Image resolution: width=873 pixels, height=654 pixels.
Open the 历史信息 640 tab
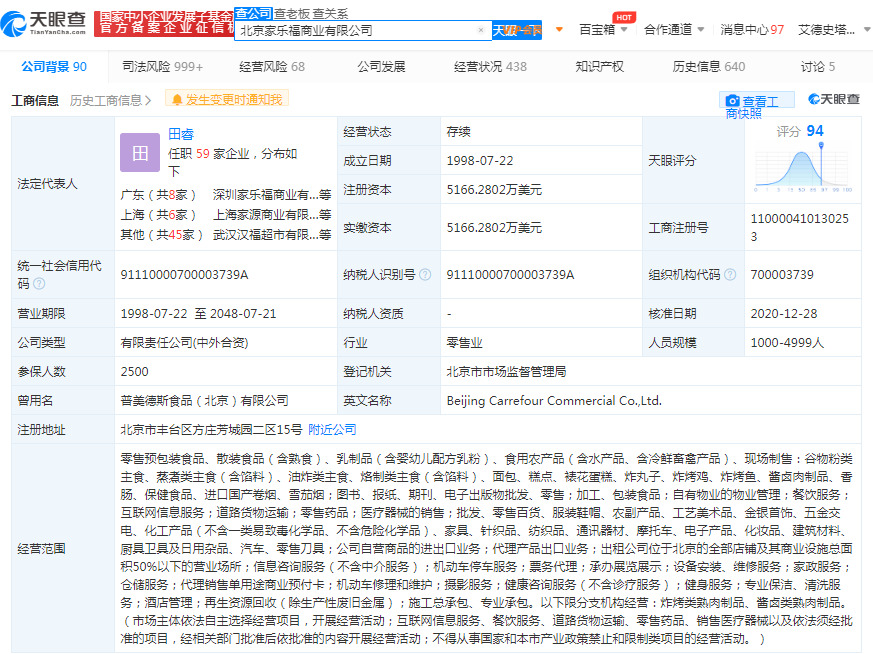pos(708,67)
